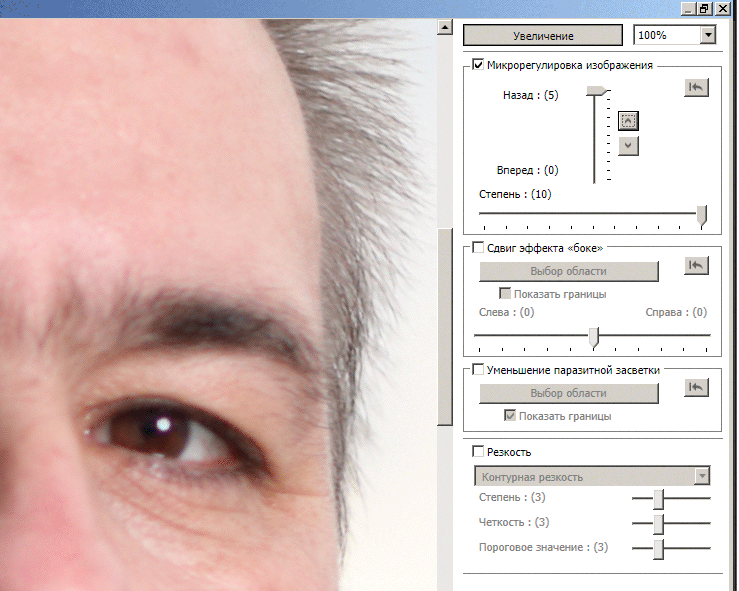Tick the Резкость checkbox
Image resolution: width=739 pixels, height=591 pixels.
tap(478, 451)
